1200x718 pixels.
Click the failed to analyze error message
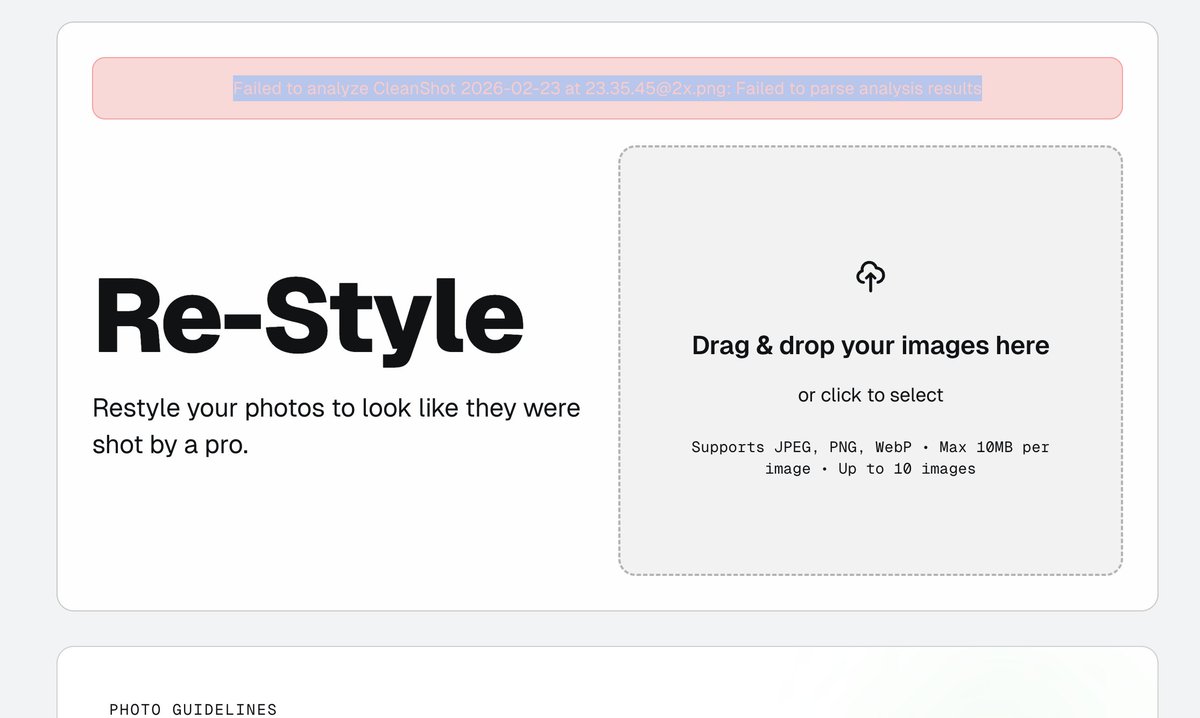coord(607,88)
